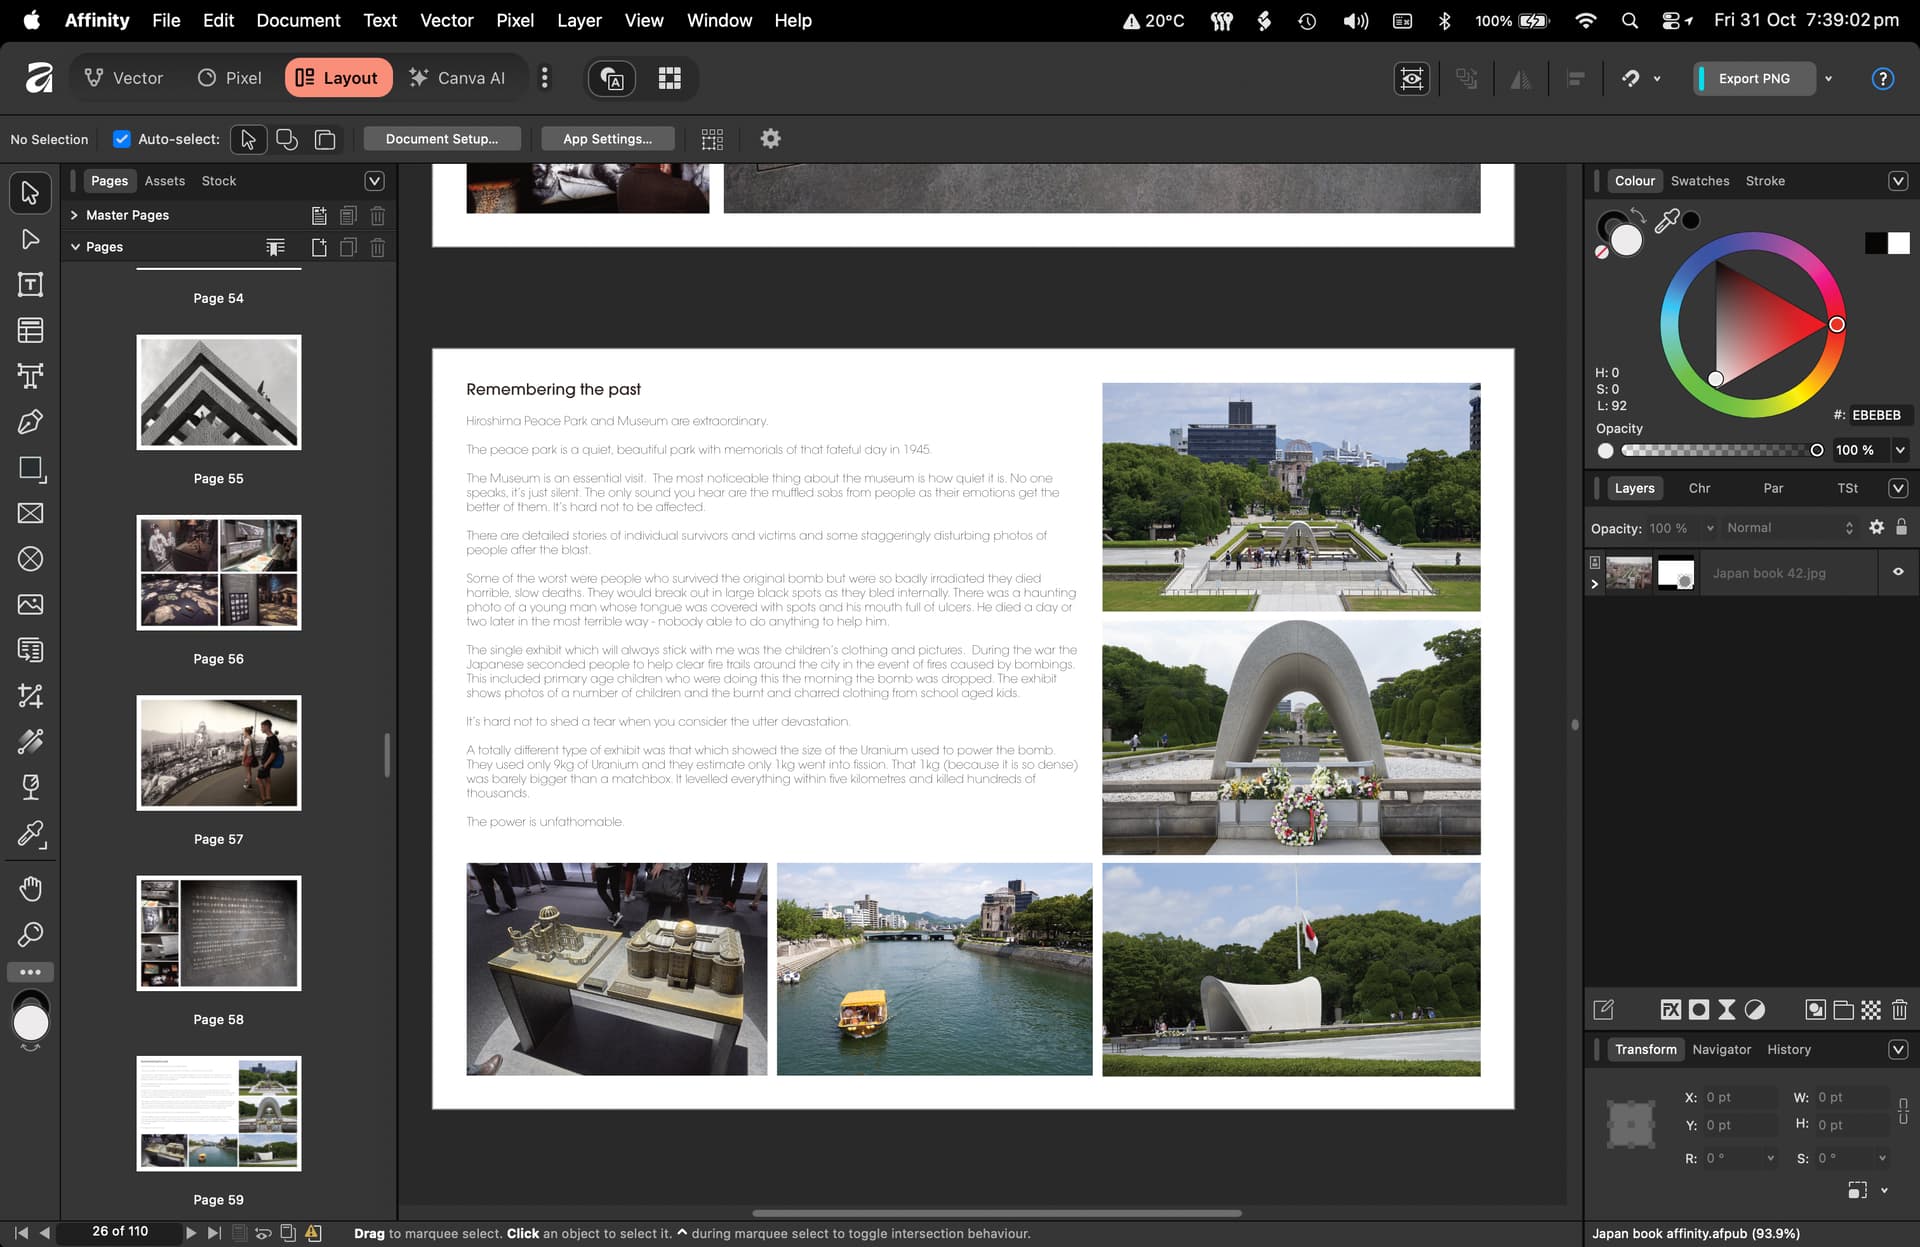This screenshot has width=1920, height=1247.
Task: Click the layer effects FX icon
Action: [1670, 1010]
